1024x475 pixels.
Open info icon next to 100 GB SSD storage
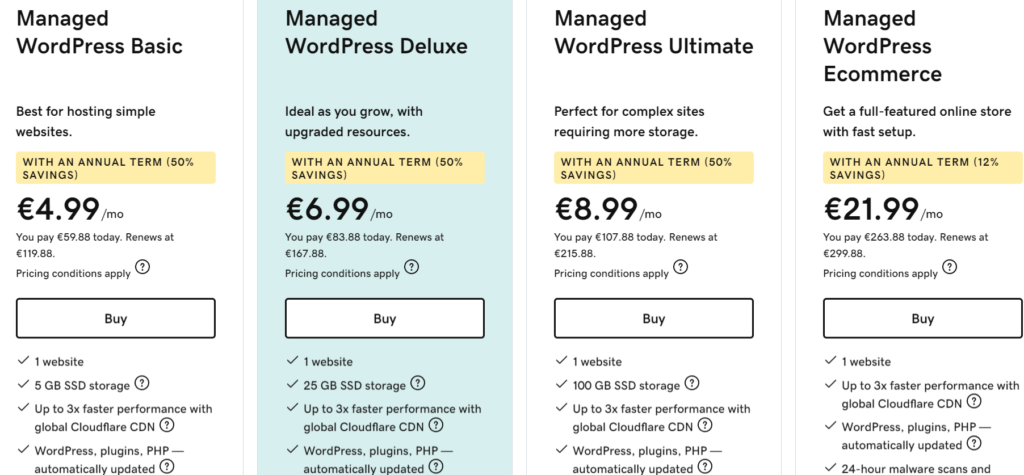(x=692, y=383)
